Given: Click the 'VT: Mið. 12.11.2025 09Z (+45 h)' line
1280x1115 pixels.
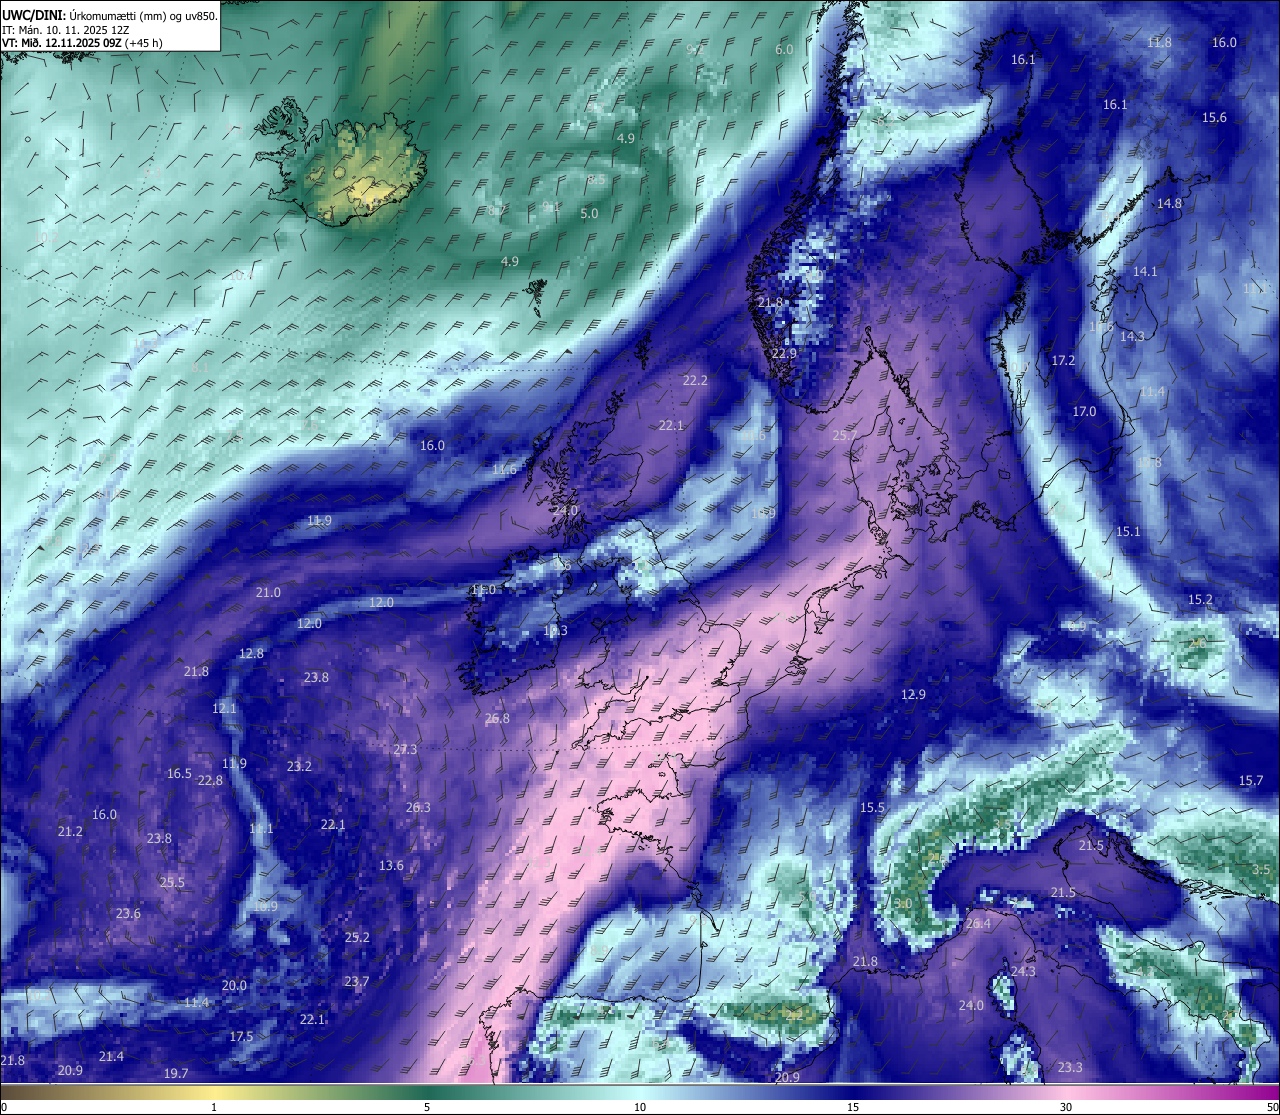Looking at the screenshot, I should (82, 43).
